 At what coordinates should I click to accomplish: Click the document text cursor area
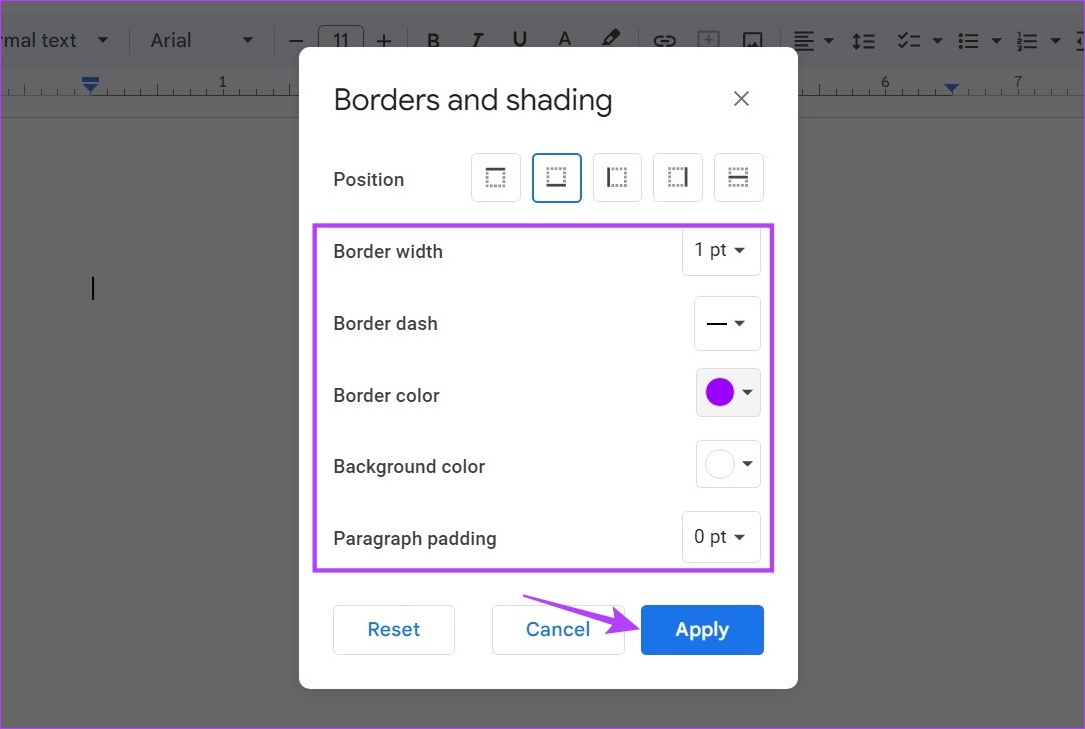pyautogui.click(x=93, y=288)
